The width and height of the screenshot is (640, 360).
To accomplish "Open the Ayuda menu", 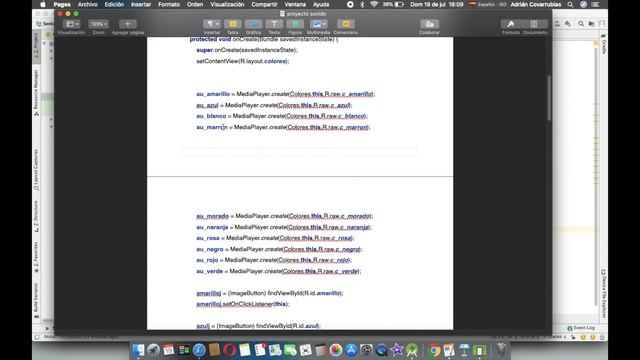I will (x=321, y=4).
